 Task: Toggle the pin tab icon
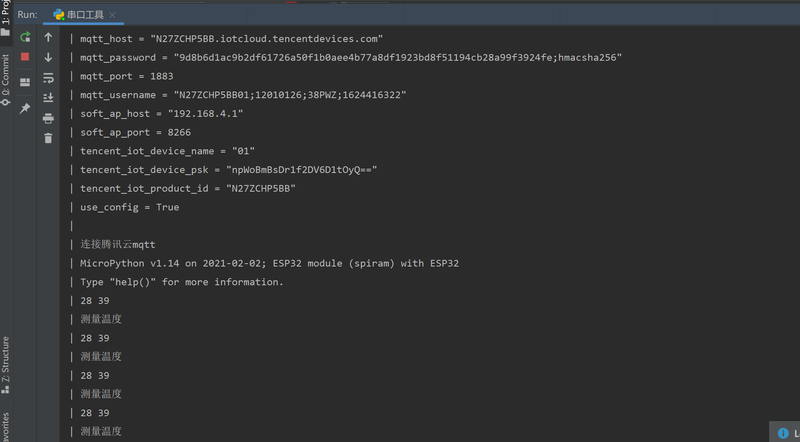click(x=25, y=108)
